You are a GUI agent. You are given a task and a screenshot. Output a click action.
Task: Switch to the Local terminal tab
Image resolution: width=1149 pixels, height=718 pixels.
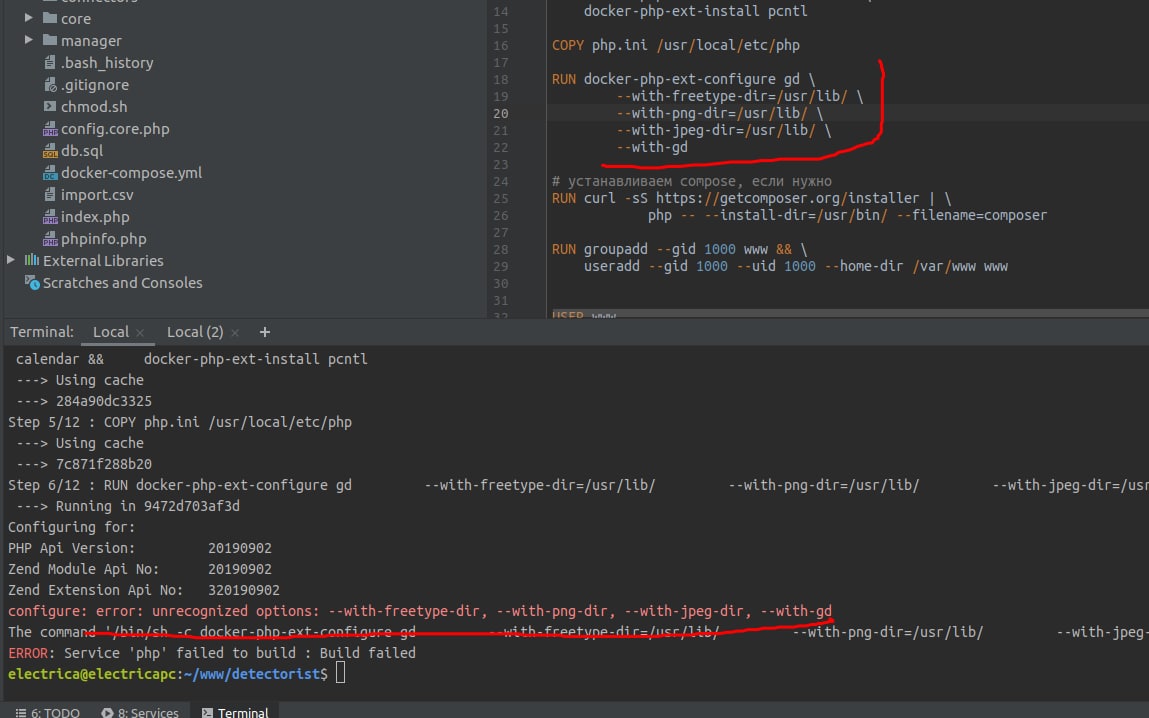tap(111, 332)
